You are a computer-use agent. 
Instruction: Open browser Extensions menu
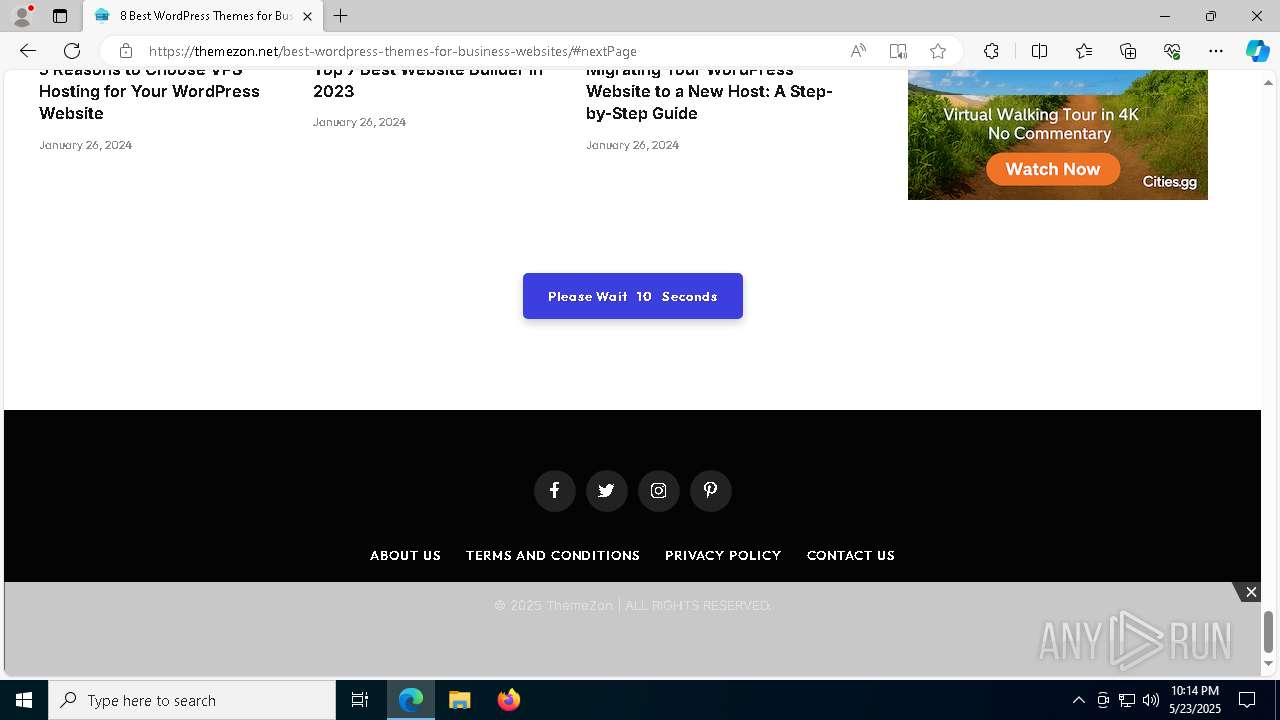(991, 51)
